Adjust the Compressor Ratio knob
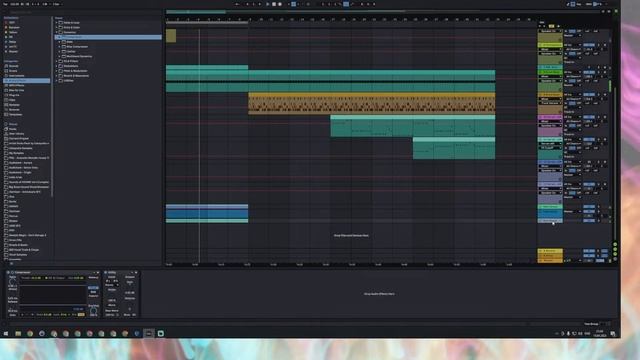Screen dimensions: 640x360 (x=12, y=282)
